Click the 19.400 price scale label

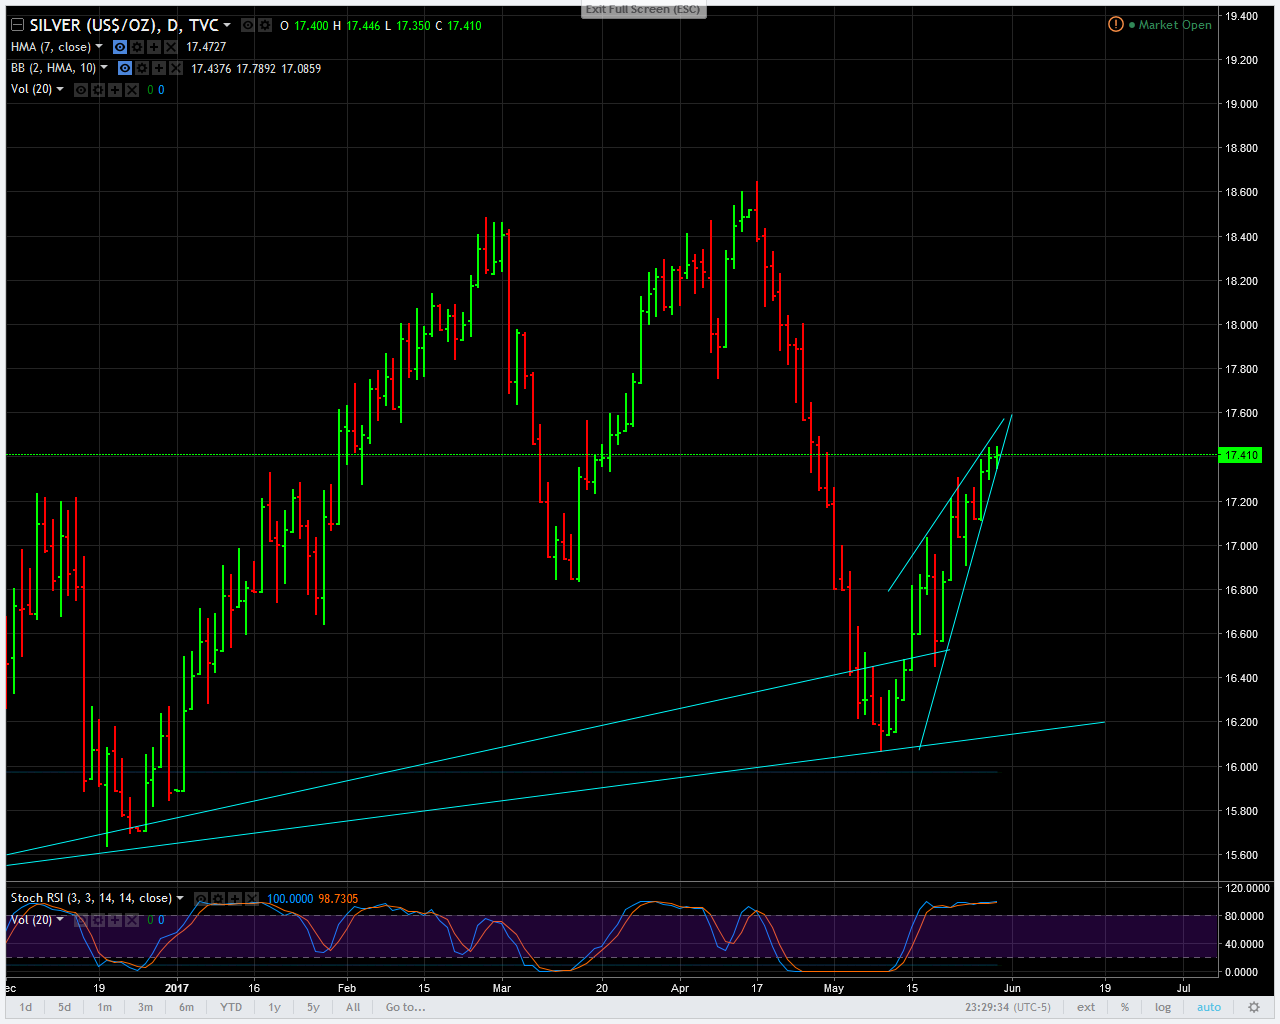[1242, 16]
